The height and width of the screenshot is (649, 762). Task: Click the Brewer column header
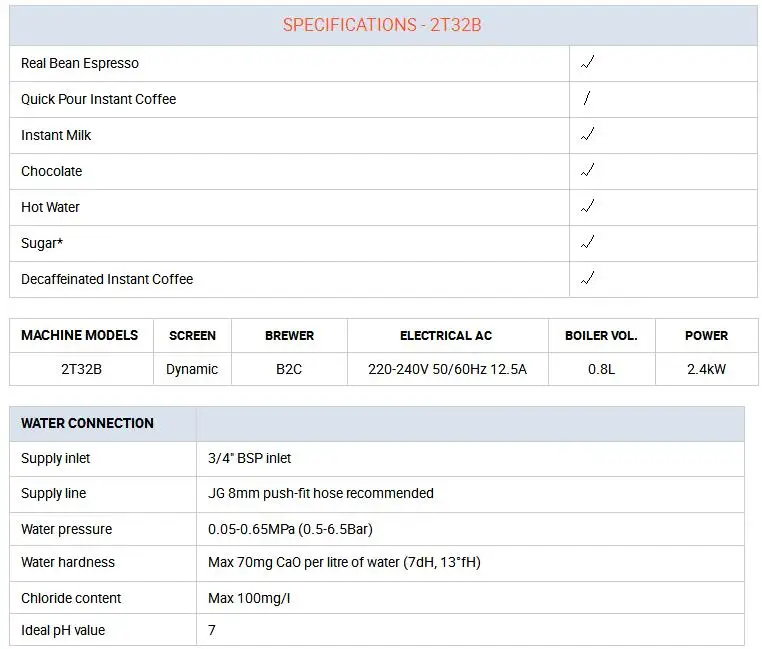289,336
